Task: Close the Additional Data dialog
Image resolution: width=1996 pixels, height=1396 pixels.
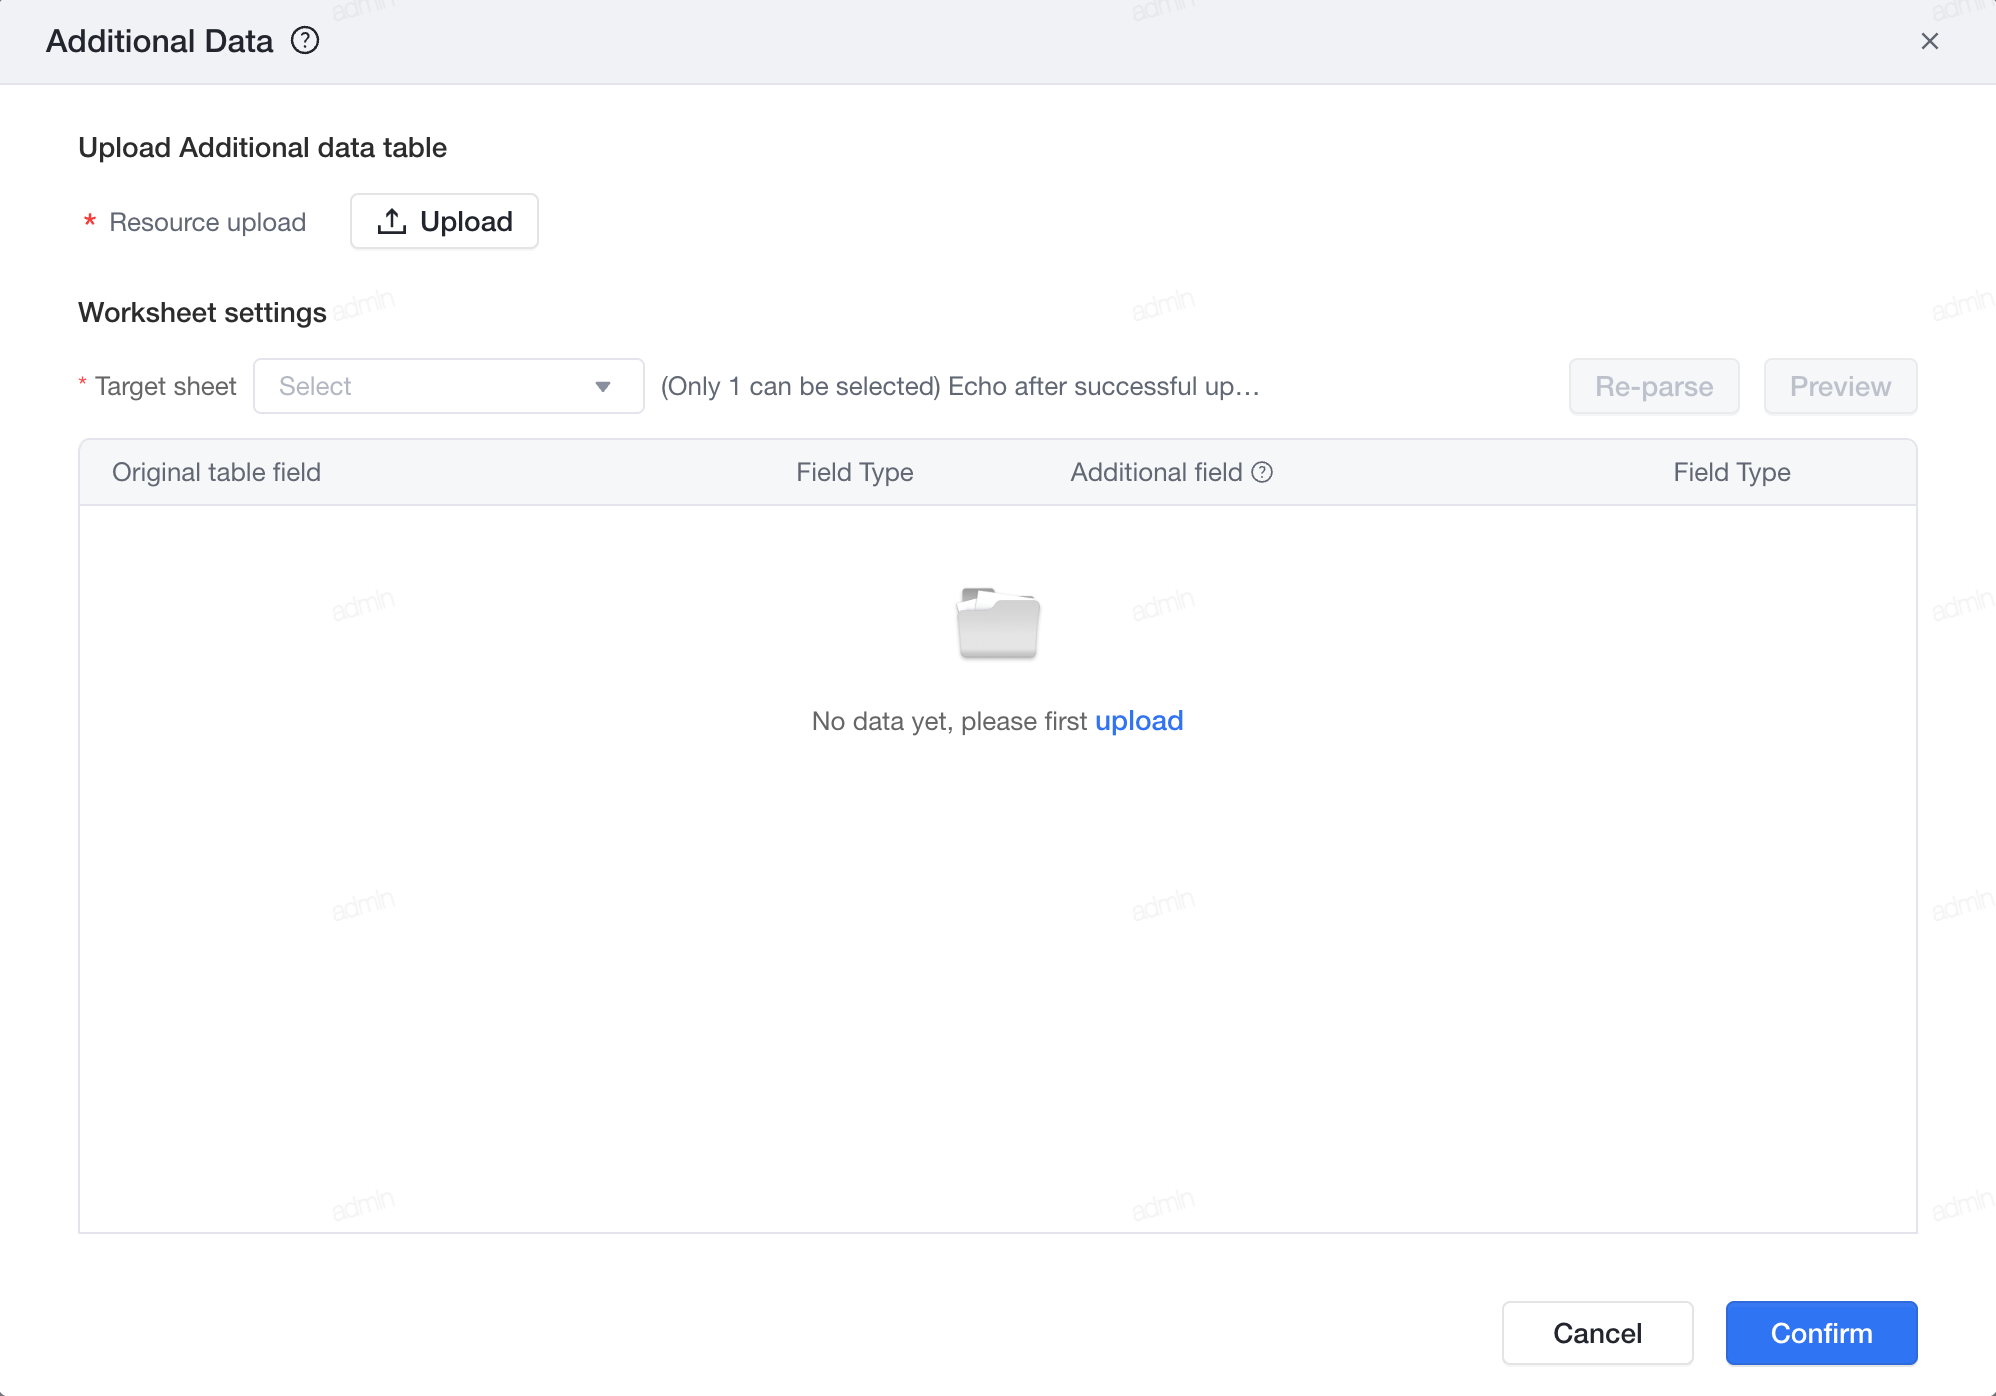Action: (x=1930, y=41)
